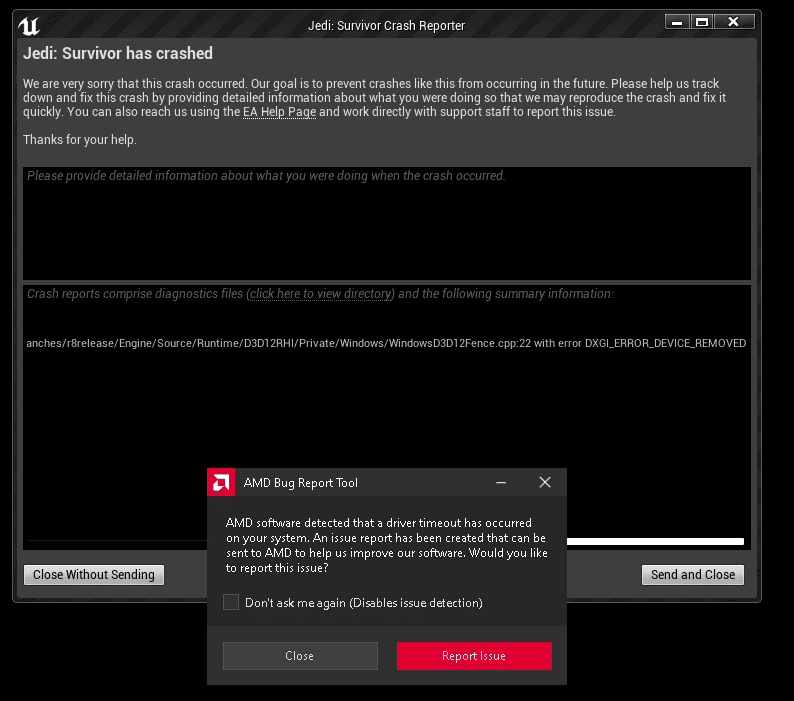Click the AMD Bug Report Tool title
Viewport: 794px width, 701px height.
(301, 483)
